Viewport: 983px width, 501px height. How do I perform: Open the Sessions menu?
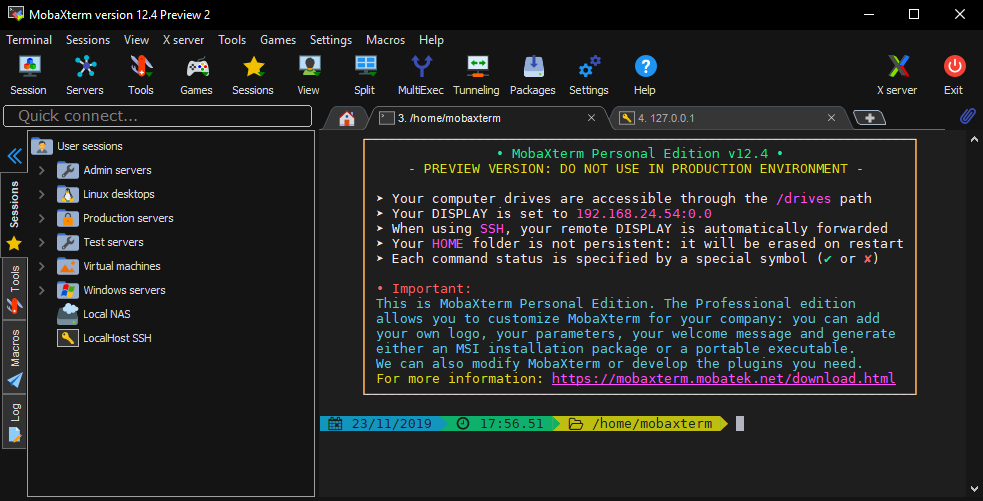click(88, 40)
